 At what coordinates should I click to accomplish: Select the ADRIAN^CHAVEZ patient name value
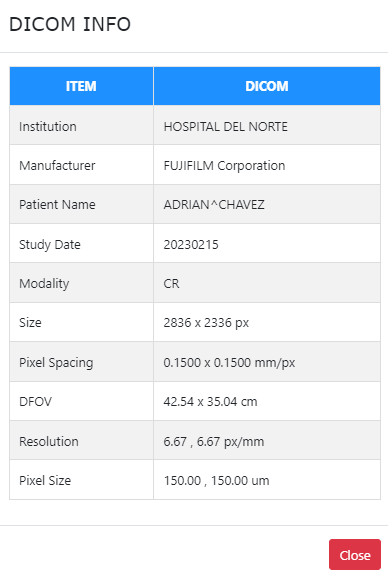(214, 205)
